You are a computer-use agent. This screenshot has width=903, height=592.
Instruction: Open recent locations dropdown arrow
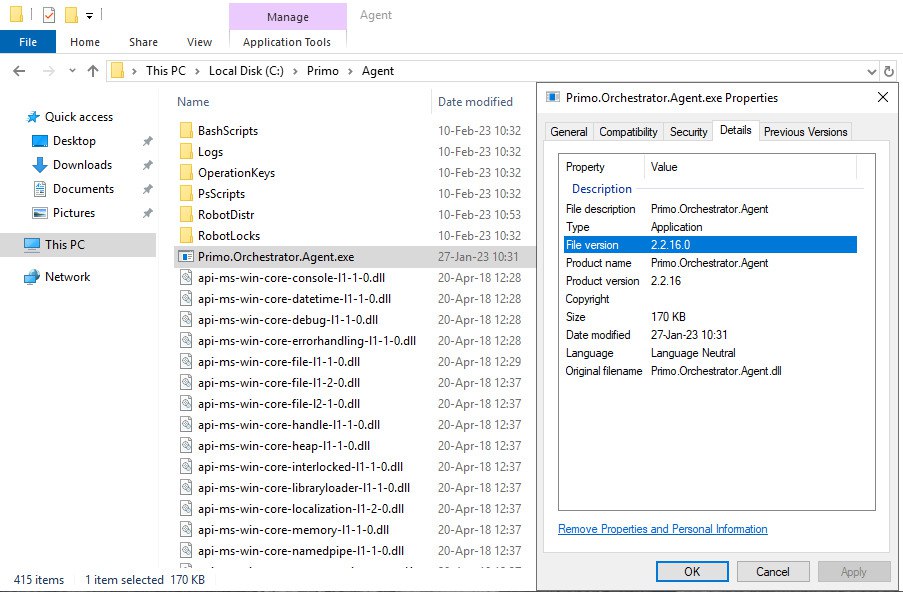72,71
